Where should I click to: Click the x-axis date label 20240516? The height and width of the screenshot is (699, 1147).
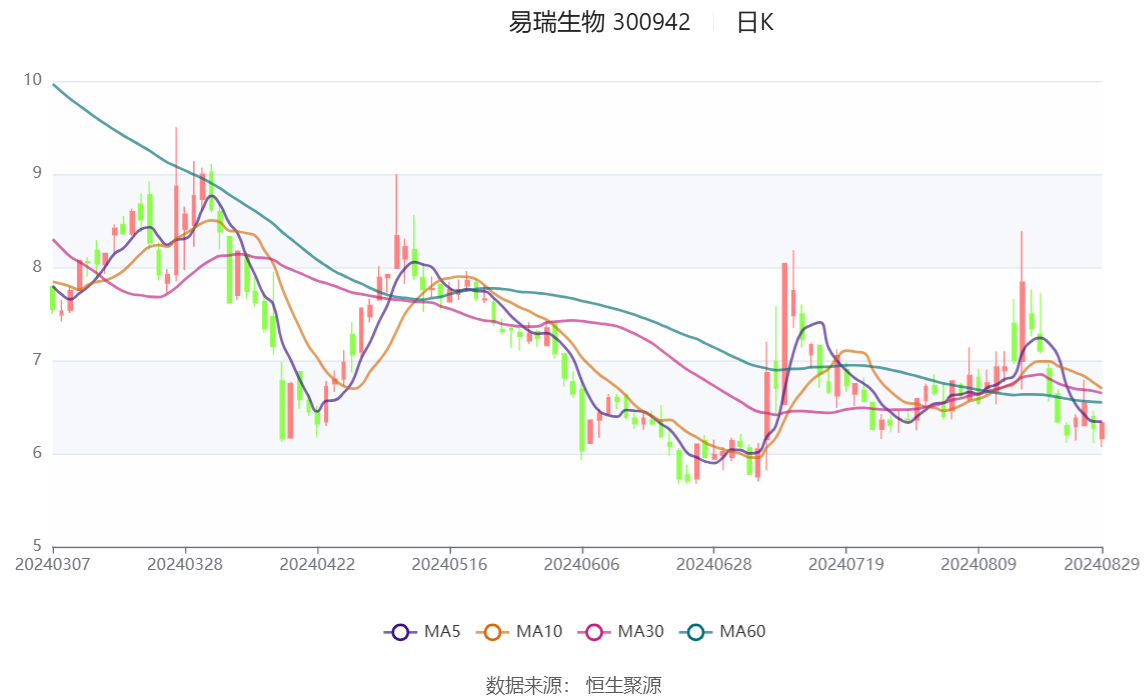pos(449,564)
